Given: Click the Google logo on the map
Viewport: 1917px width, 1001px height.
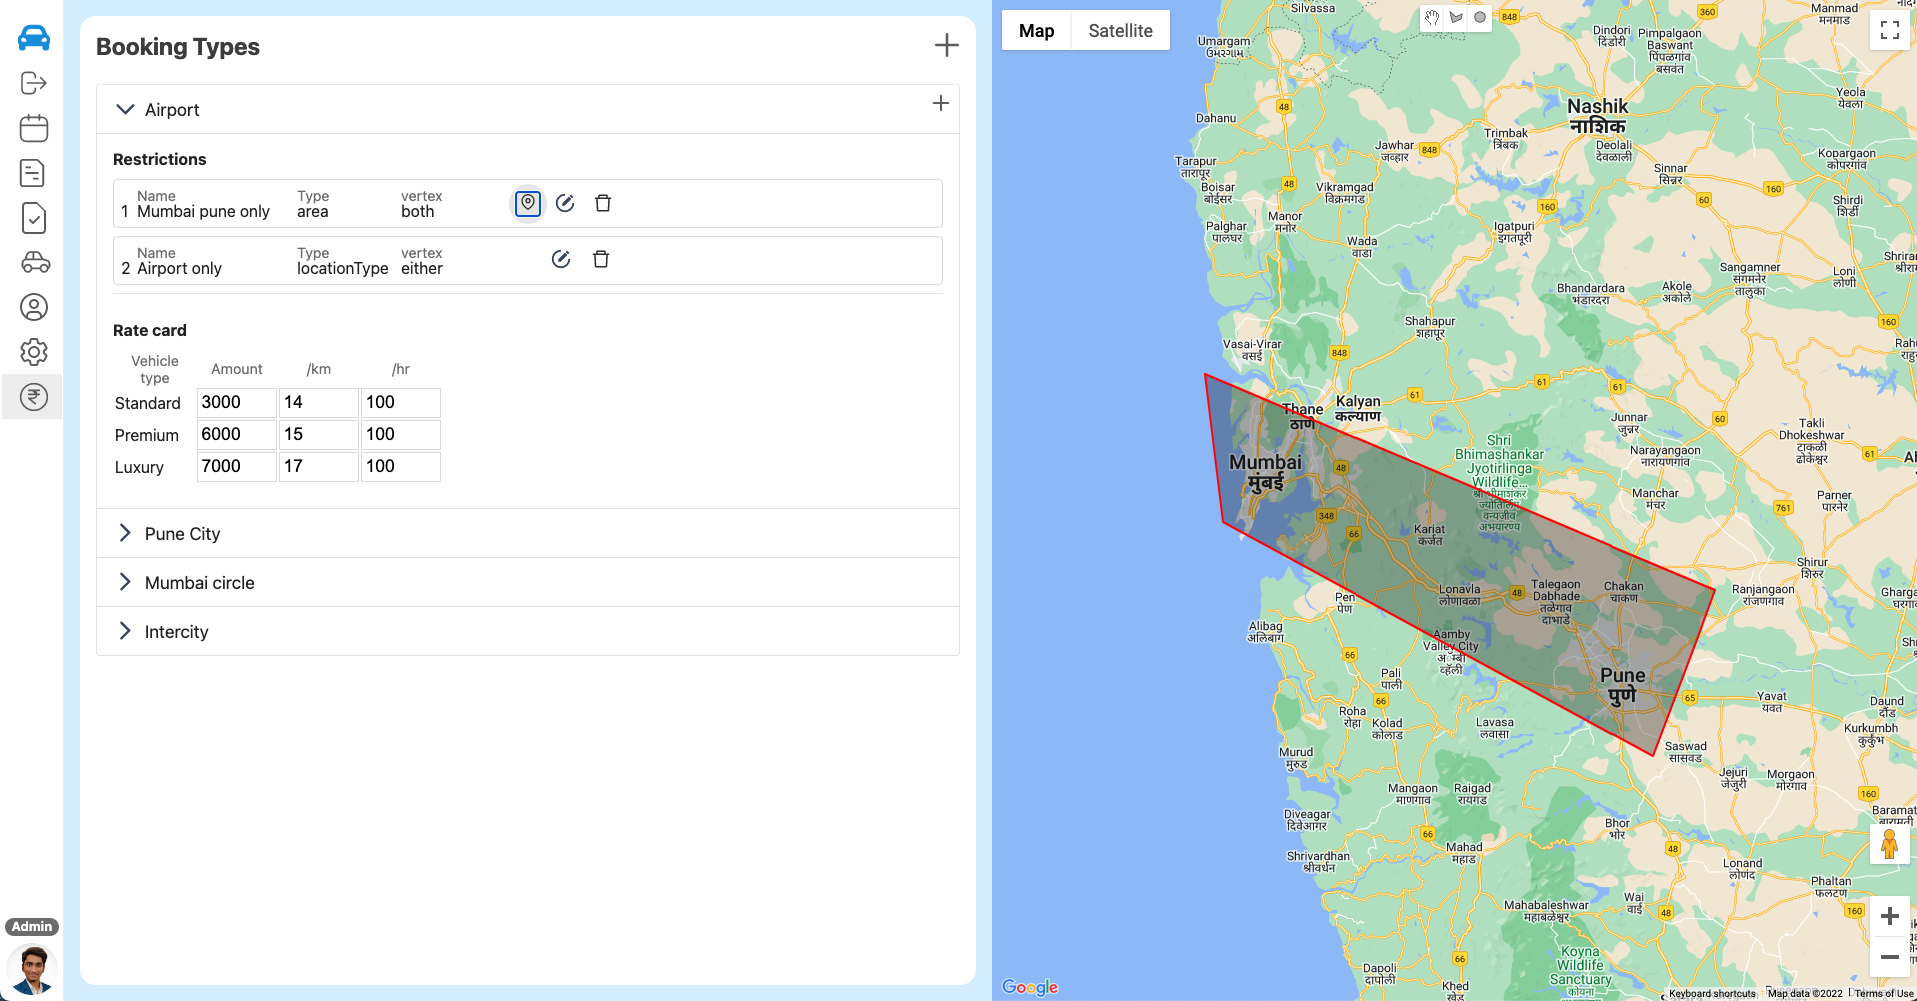Looking at the screenshot, I should [1030, 987].
